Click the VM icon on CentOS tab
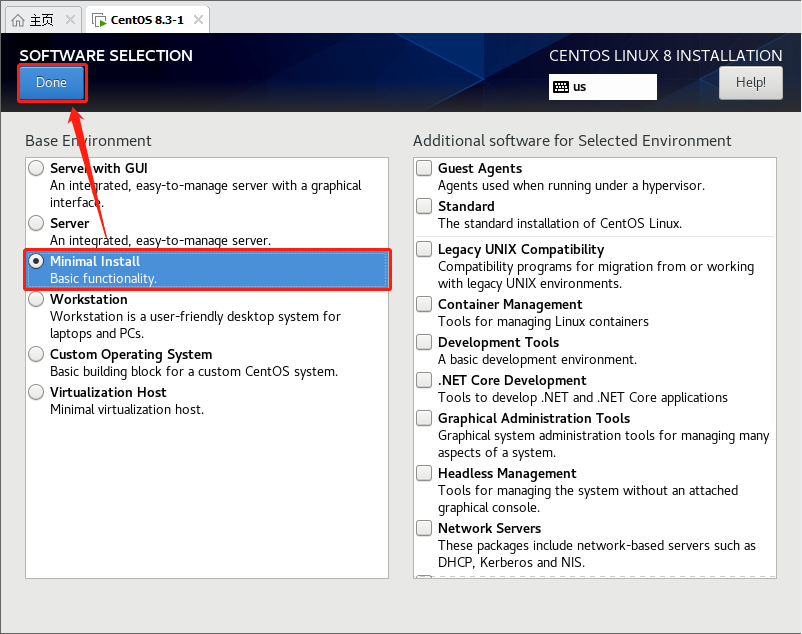The height and width of the screenshot is (634, 802). pyautogui.click(x=99, y=20)
